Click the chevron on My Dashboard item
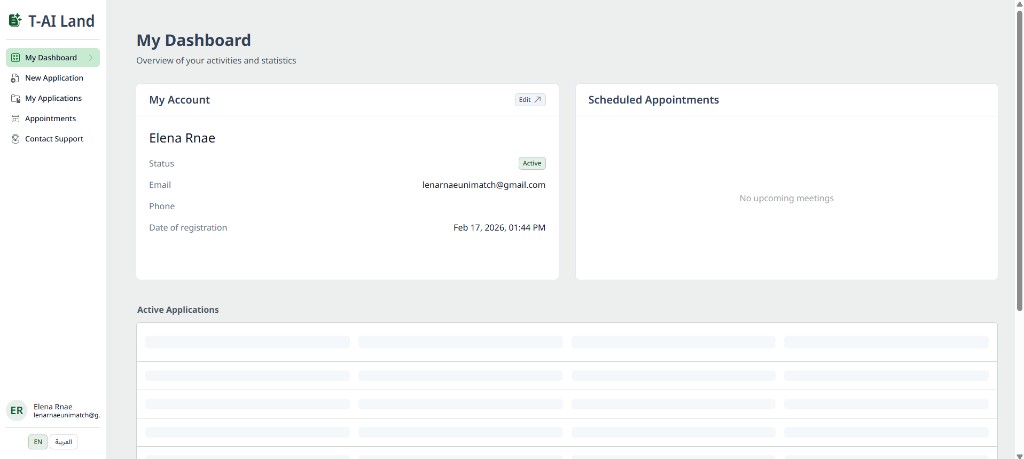 [x=91, y=57]
